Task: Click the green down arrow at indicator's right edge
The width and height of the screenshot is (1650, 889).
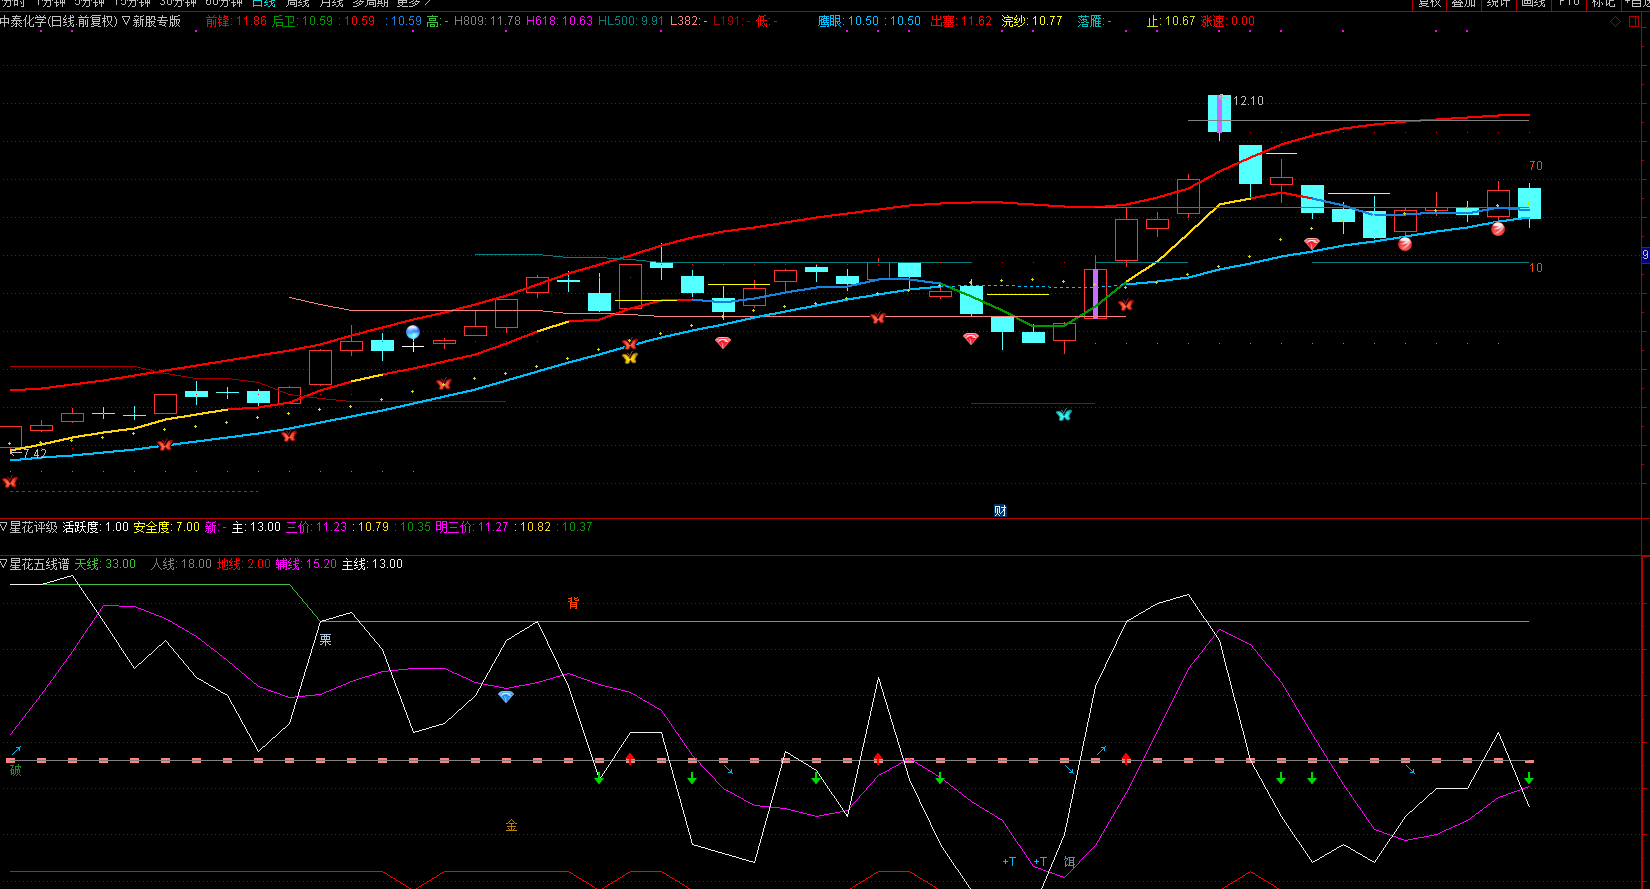Action: pos(1529,778)
